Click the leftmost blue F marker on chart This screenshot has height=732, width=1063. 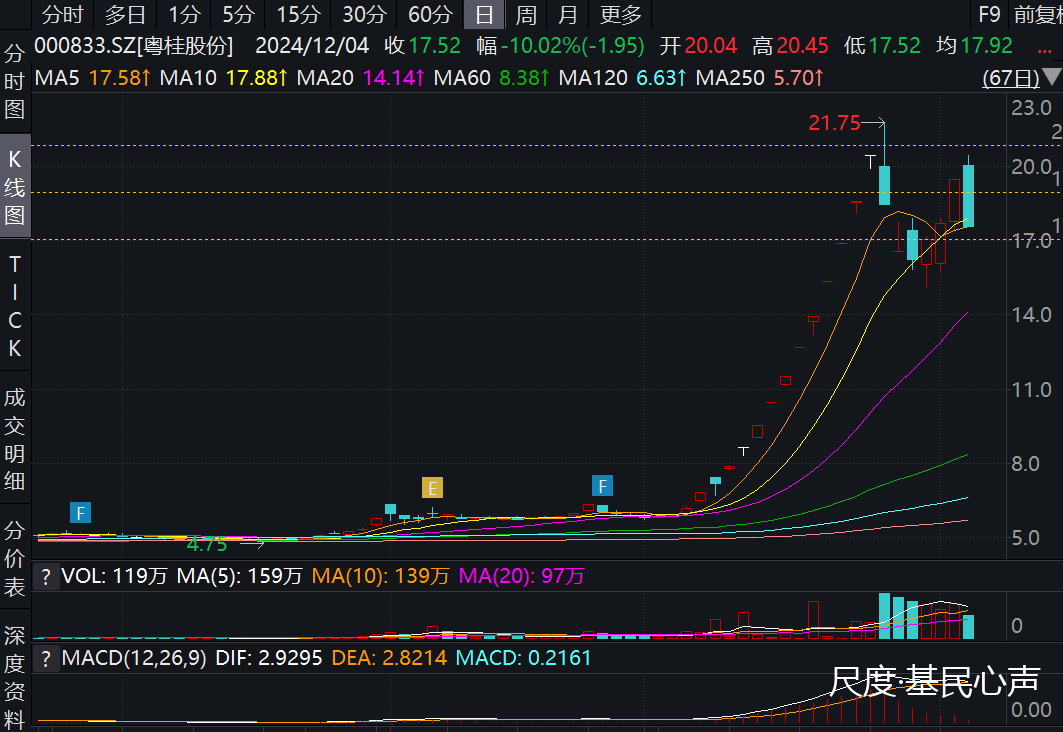pos(81,513)
